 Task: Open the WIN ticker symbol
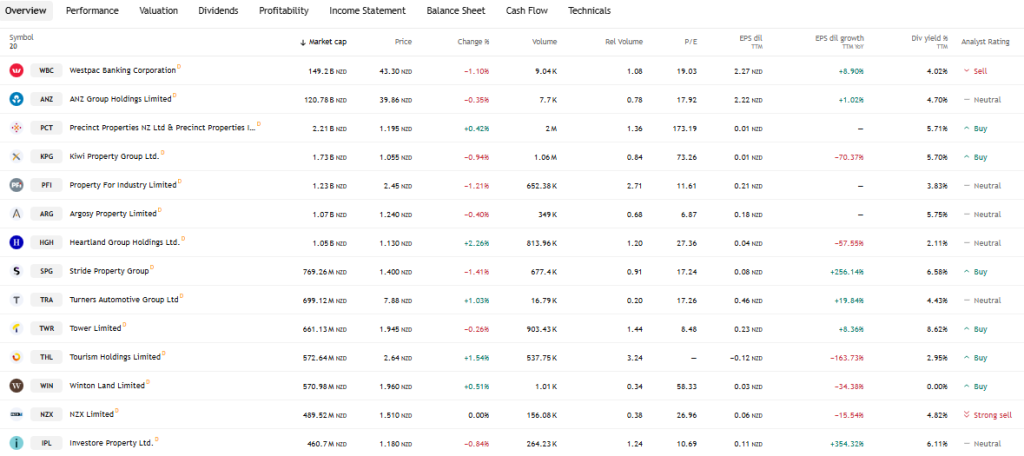pyautogui.click(x=46, y=386)
